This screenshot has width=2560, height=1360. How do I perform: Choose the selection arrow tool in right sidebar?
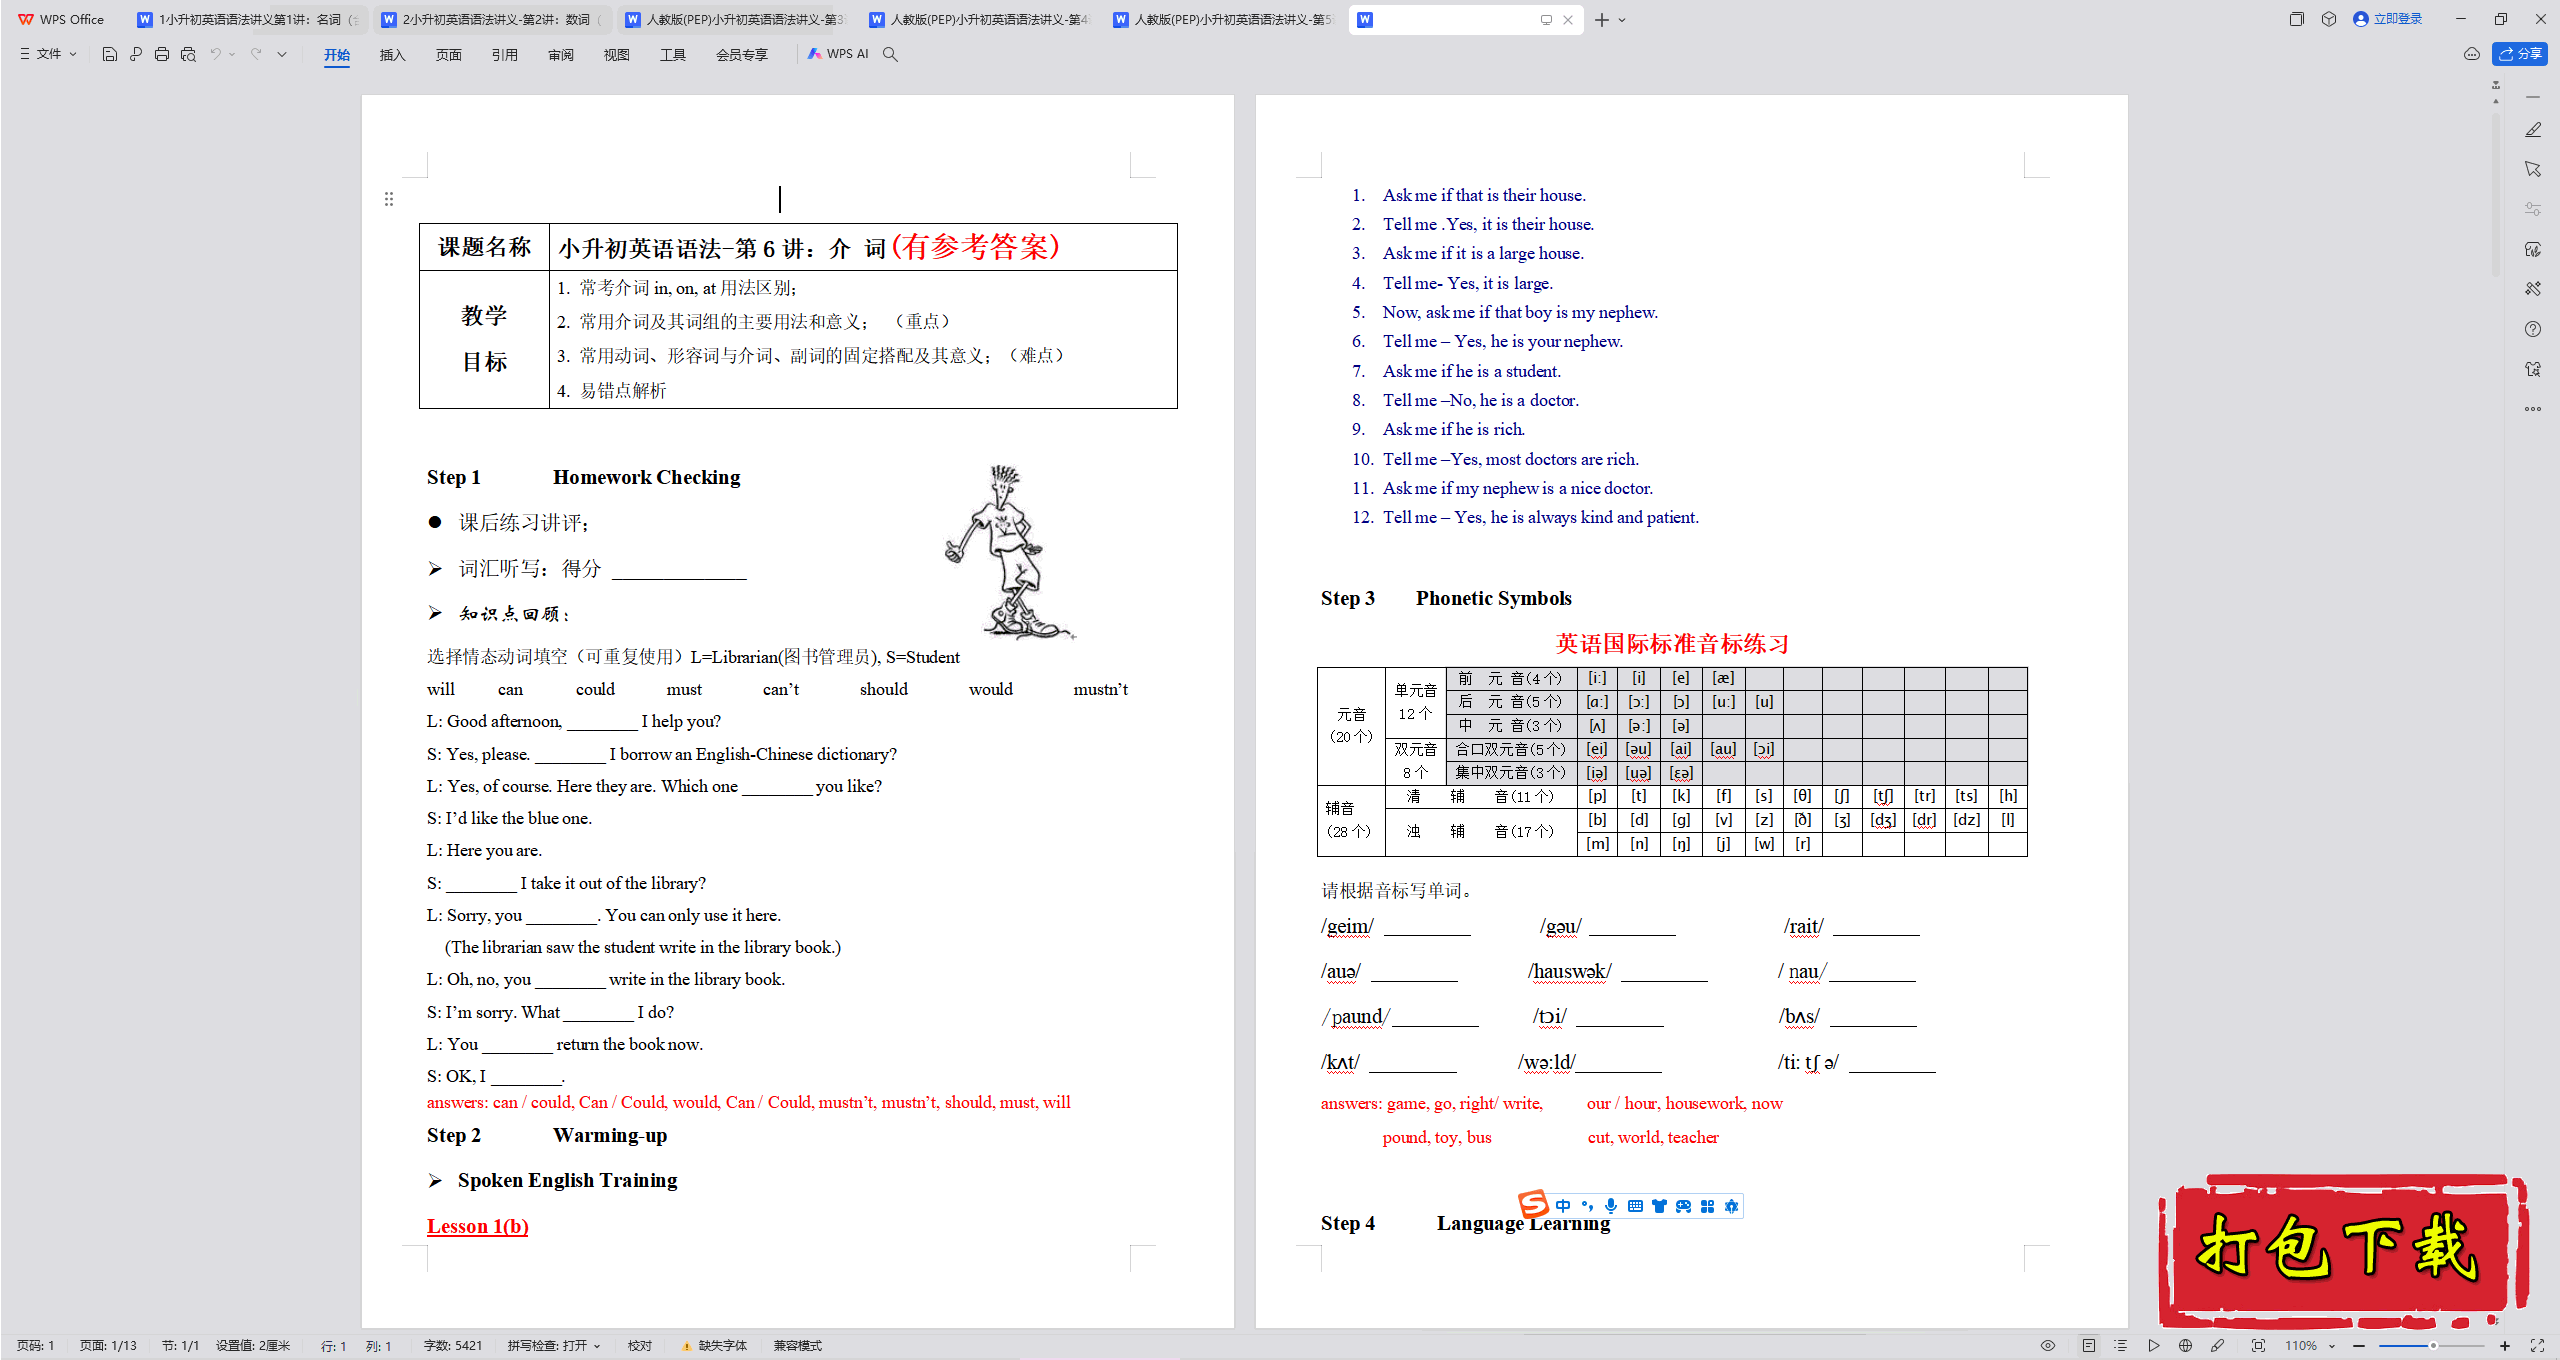[x=2532, y=170]
